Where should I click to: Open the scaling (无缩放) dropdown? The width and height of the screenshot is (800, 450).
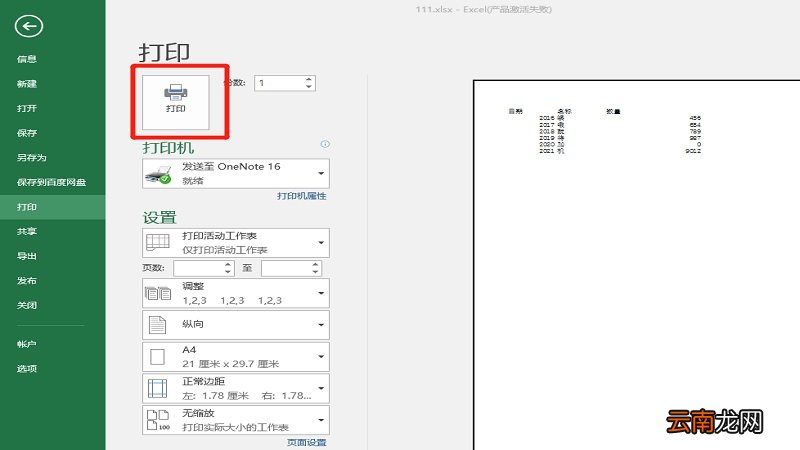(236, 420)
